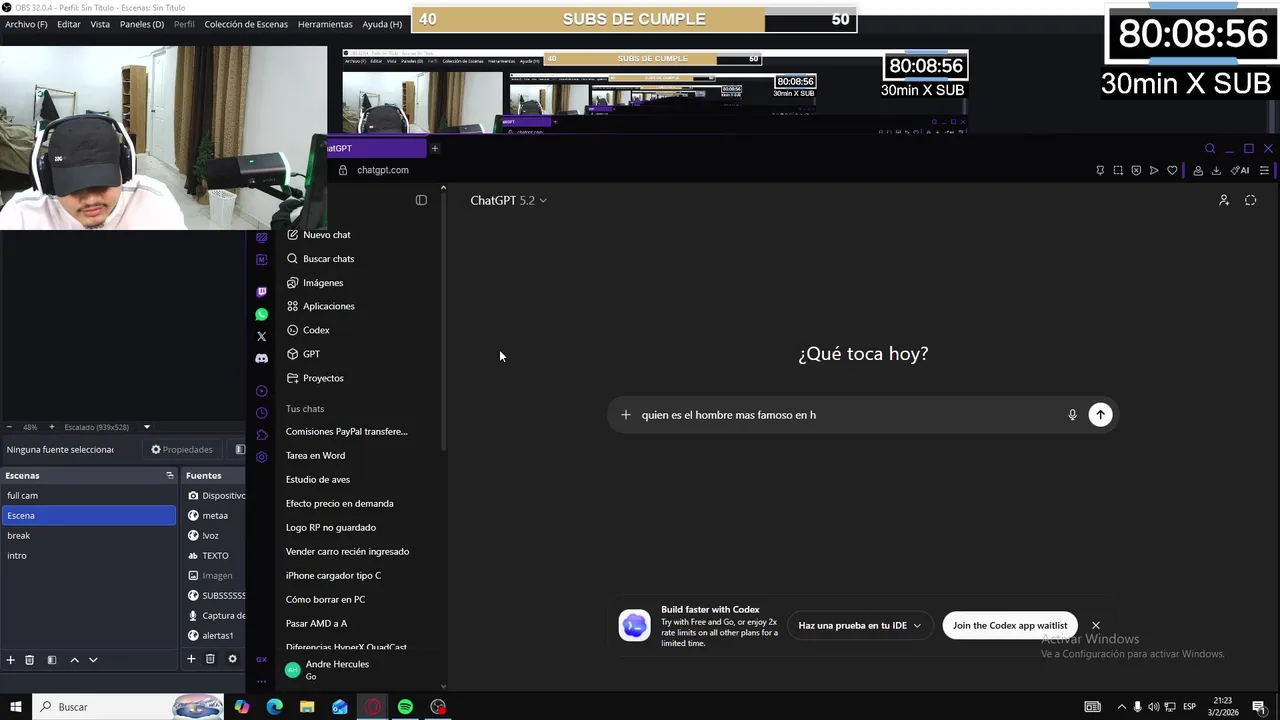Dismiss the Codex banner with X

(x=1095, y=625)
